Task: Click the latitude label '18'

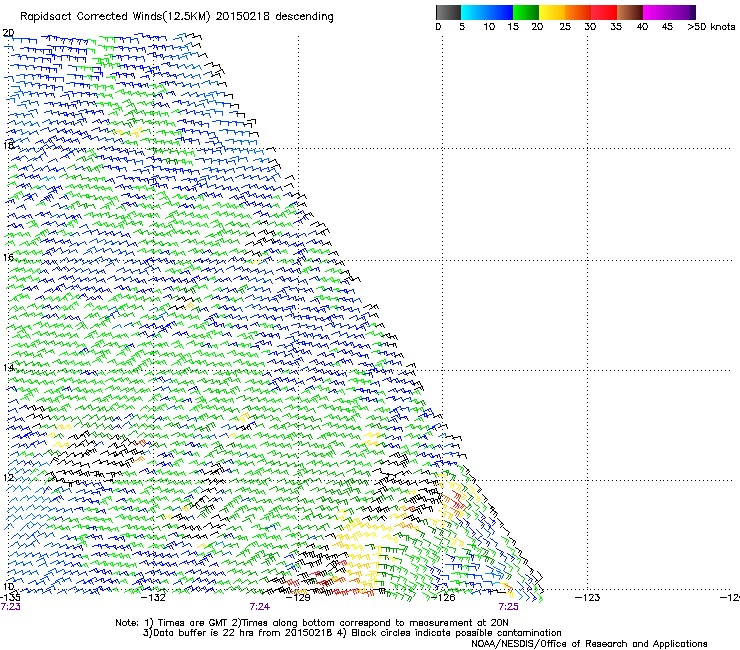Action: (x=8, y=145)
